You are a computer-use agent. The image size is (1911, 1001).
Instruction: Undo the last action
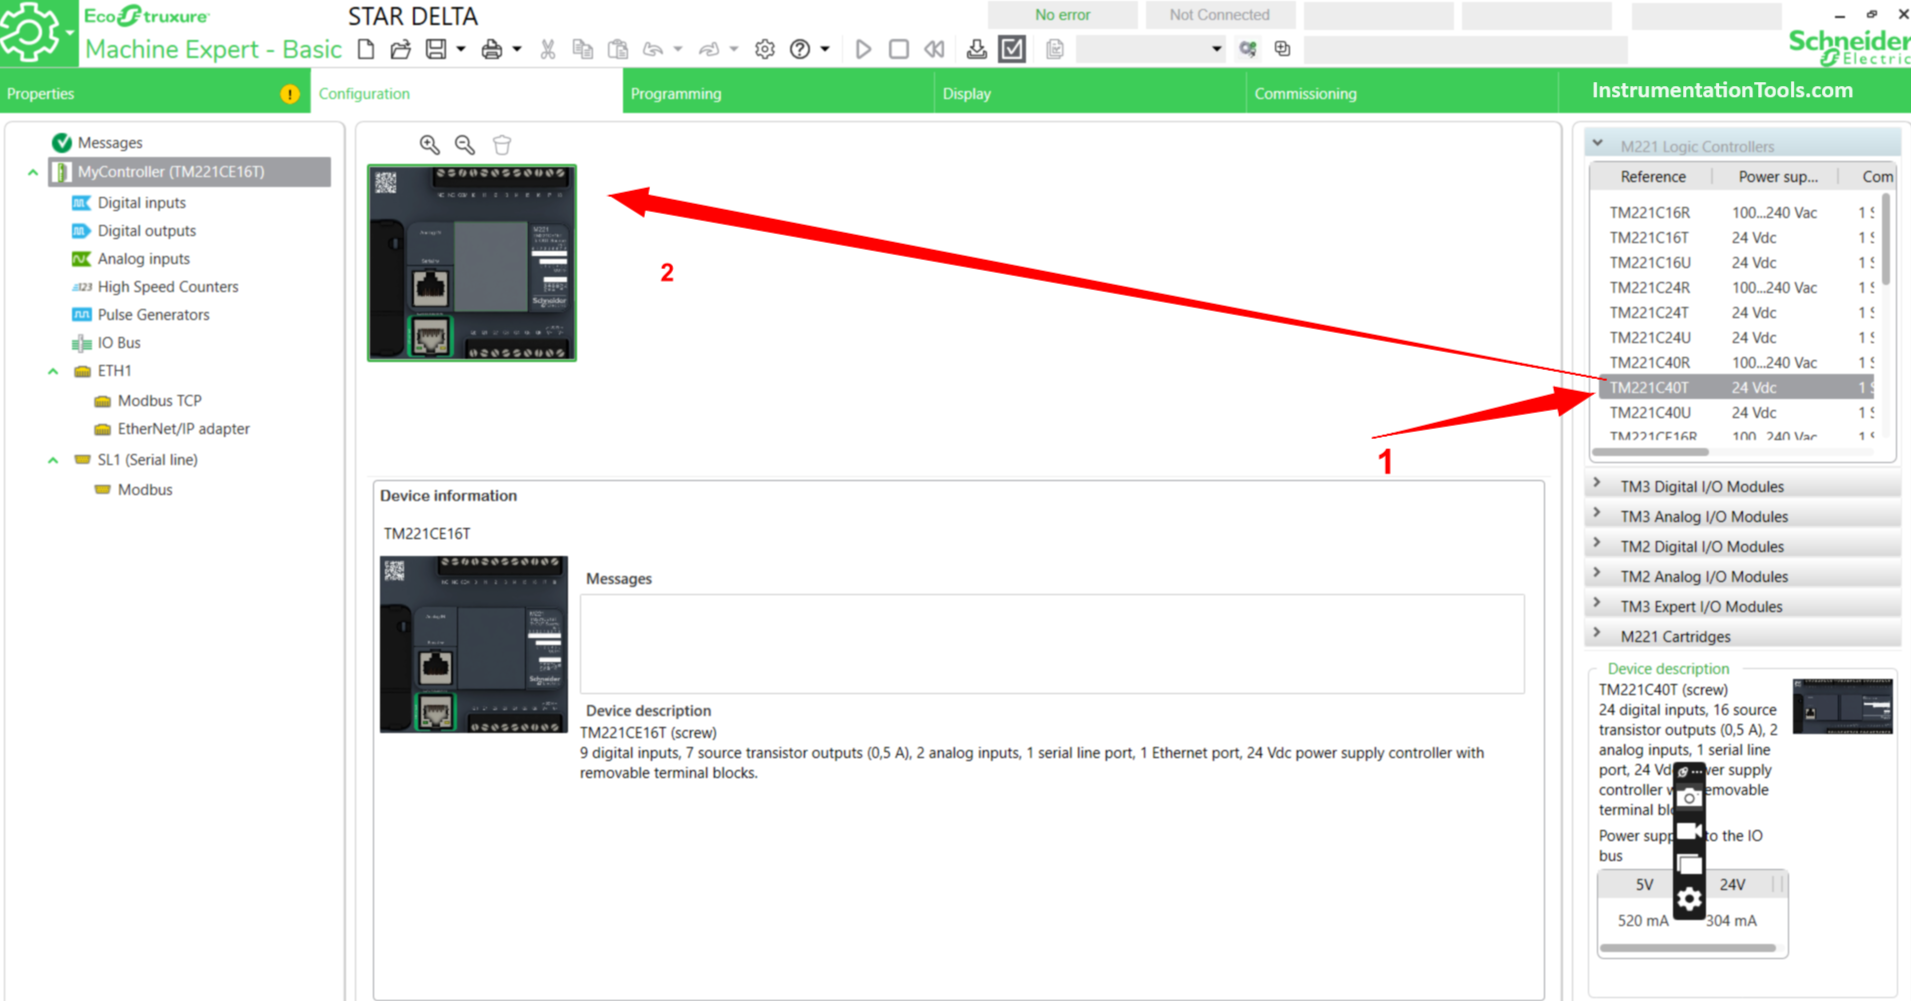click(653, 49)
